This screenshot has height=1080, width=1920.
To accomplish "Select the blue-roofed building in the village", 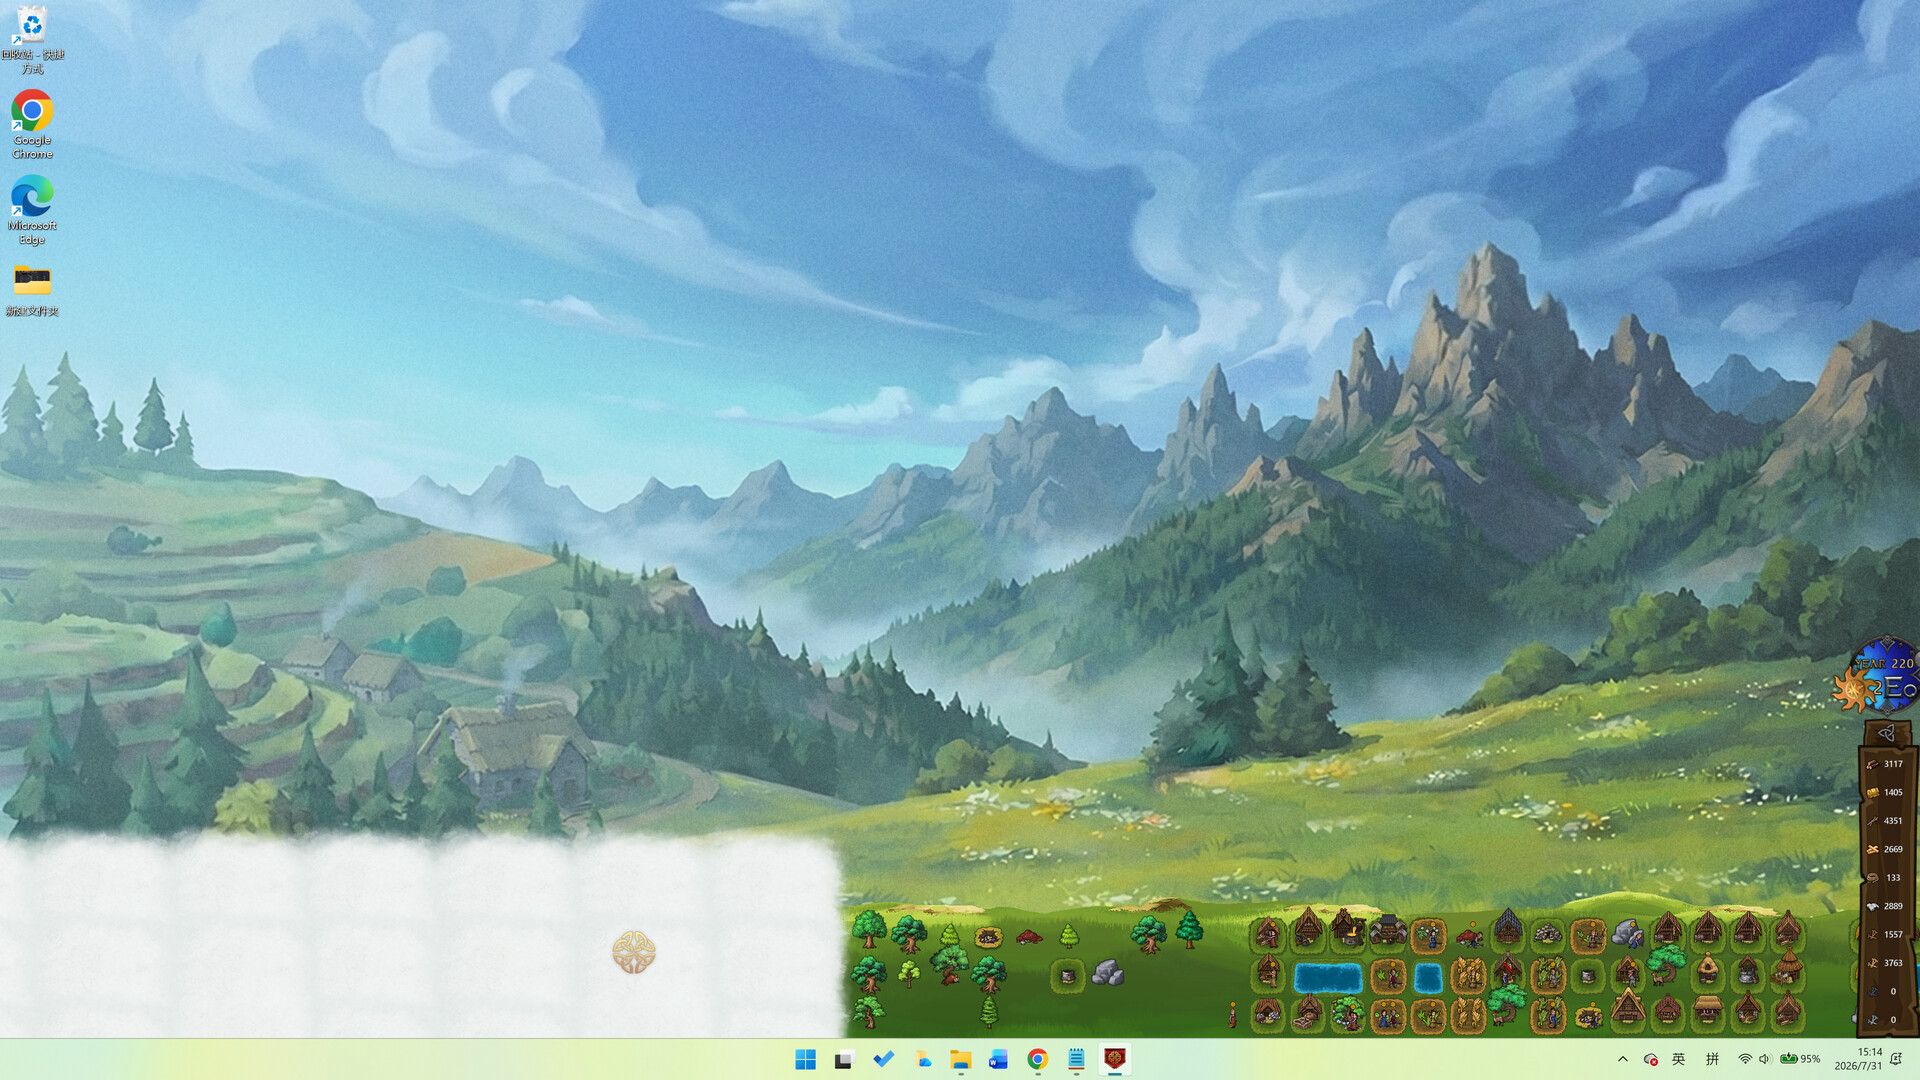I will pos(1508,926).
